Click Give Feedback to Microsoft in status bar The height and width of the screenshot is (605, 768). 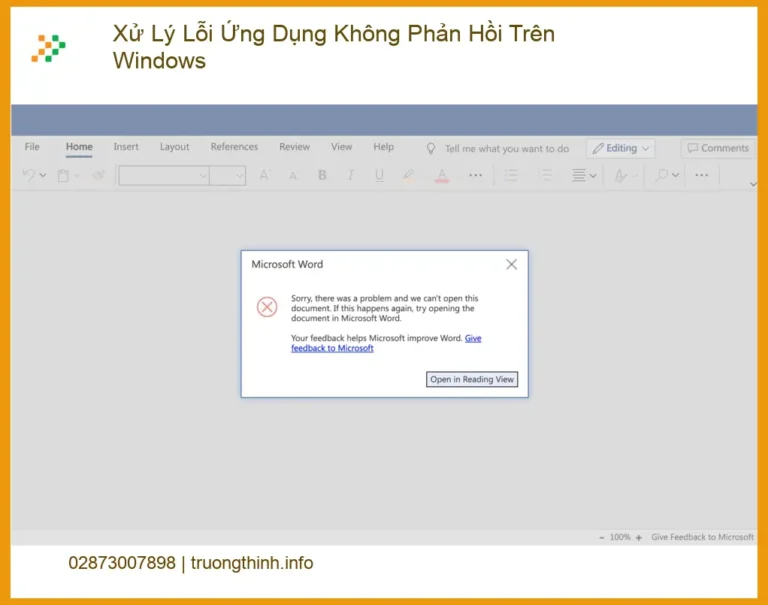tap(702, 537)
